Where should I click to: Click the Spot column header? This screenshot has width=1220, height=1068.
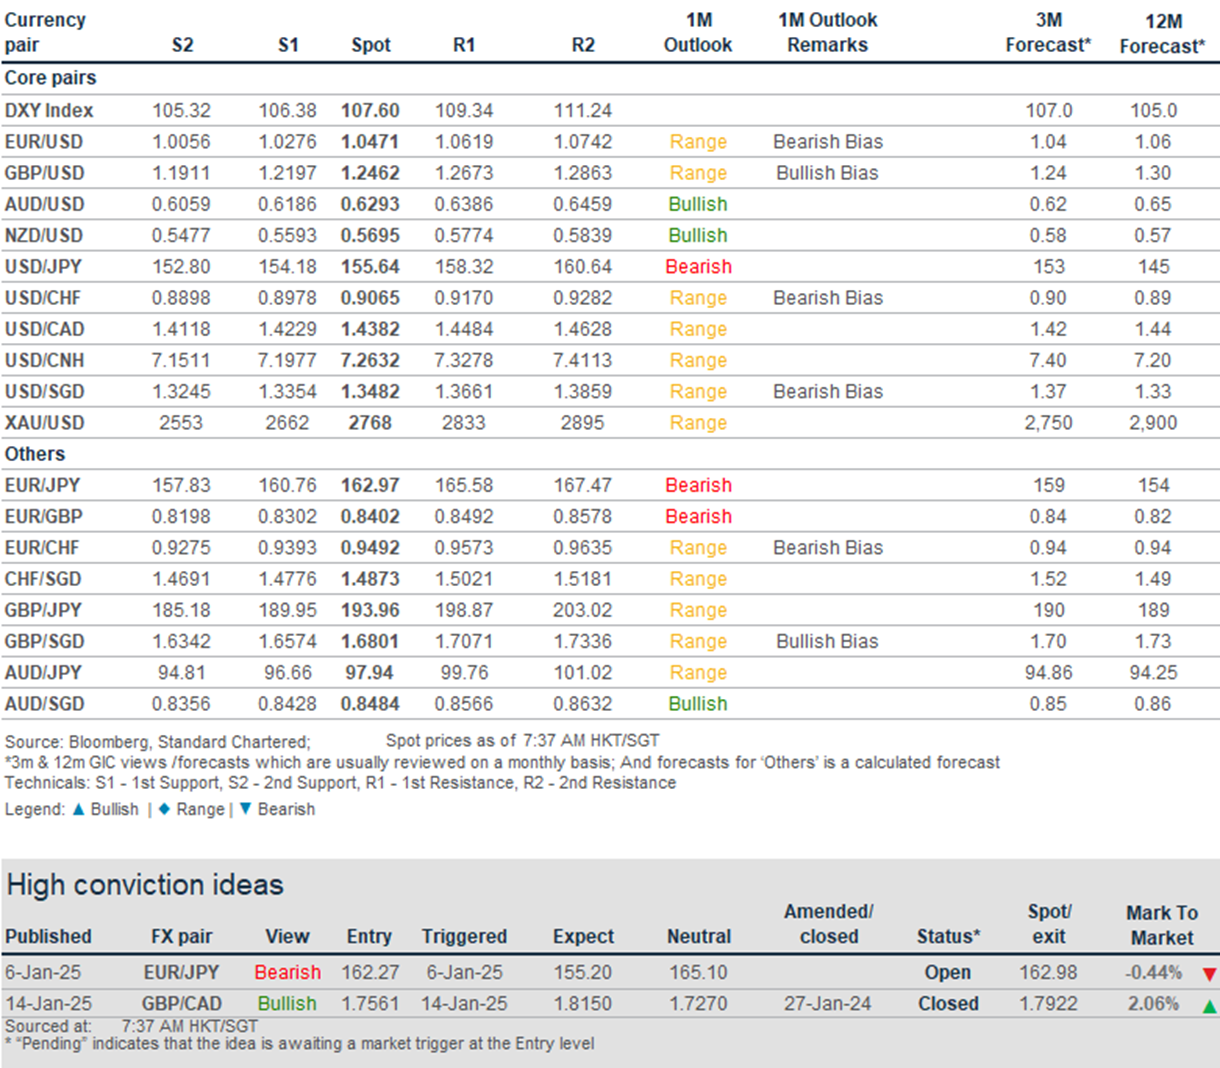pos(371,45)
